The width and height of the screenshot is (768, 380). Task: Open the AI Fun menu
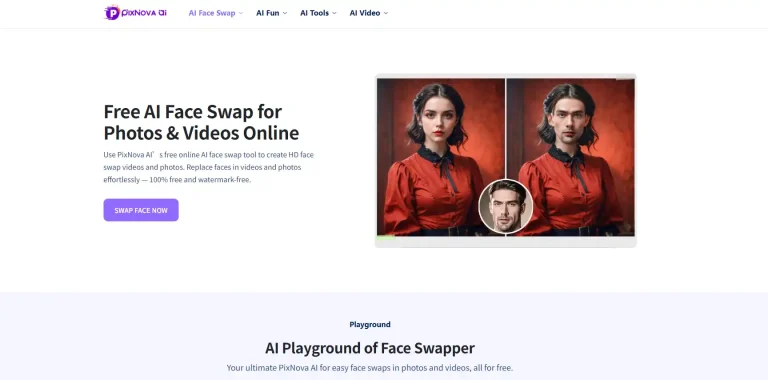coord(271,13)
